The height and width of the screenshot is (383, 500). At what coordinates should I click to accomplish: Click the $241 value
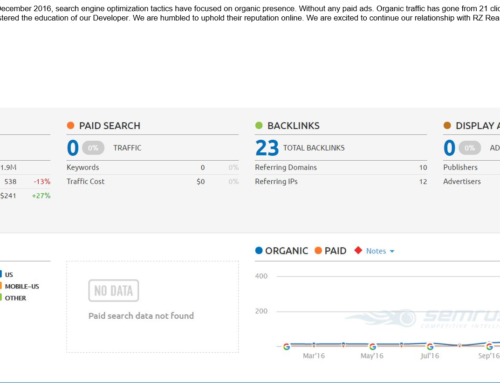(8, 196)
